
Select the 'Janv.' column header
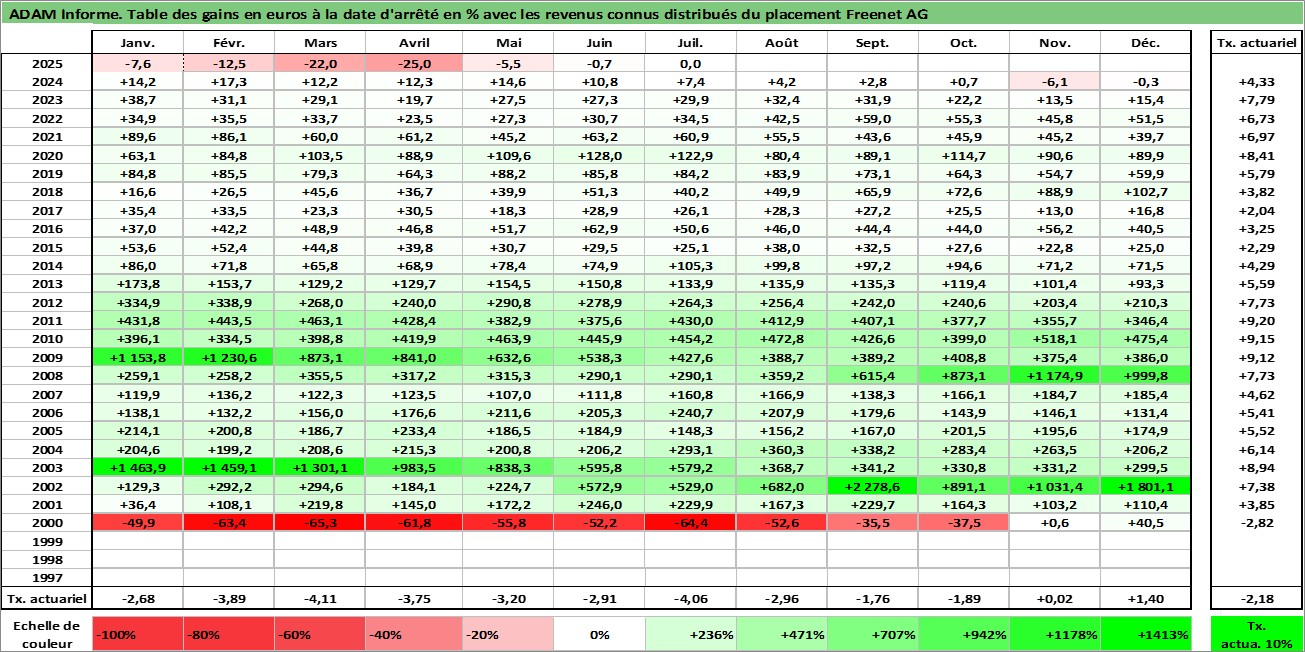click(x=137, y=43)
